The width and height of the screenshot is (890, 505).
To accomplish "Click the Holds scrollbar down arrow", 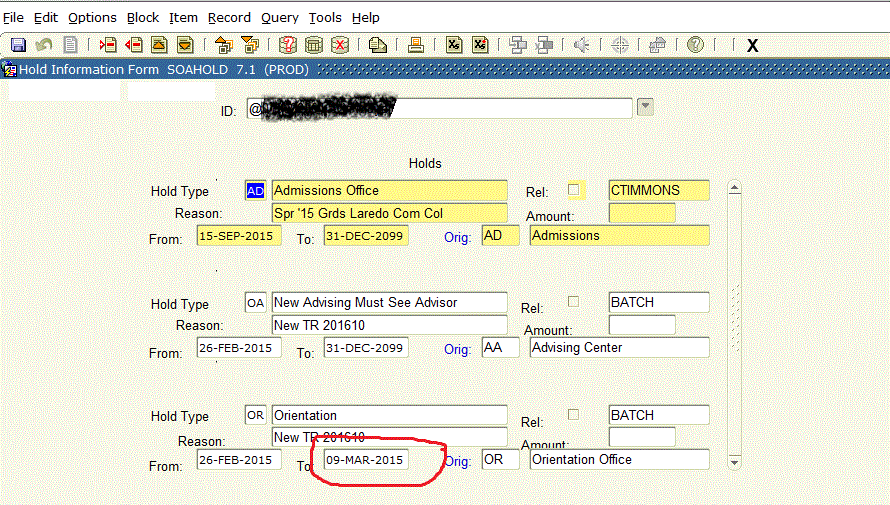I will 734,462.
